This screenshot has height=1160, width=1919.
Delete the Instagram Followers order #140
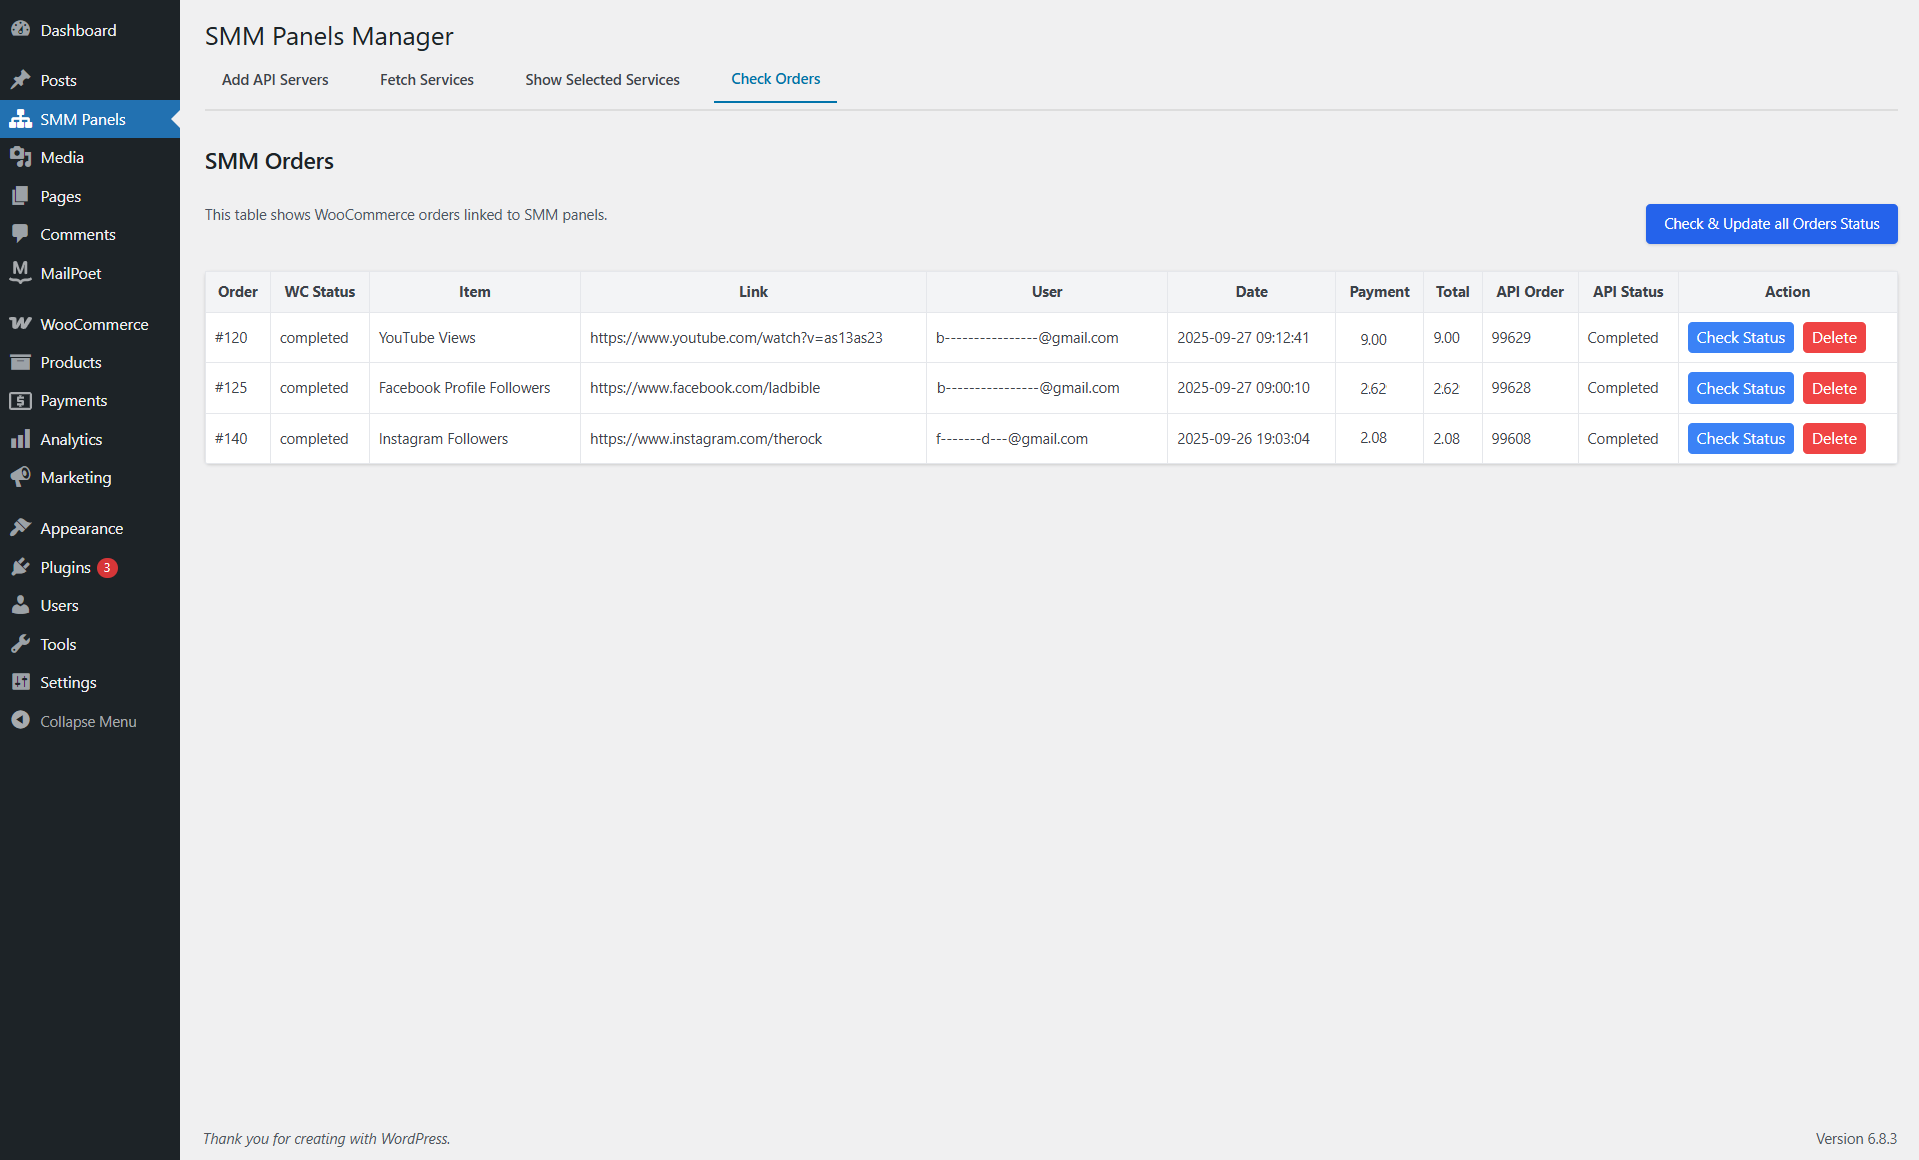1833,439
